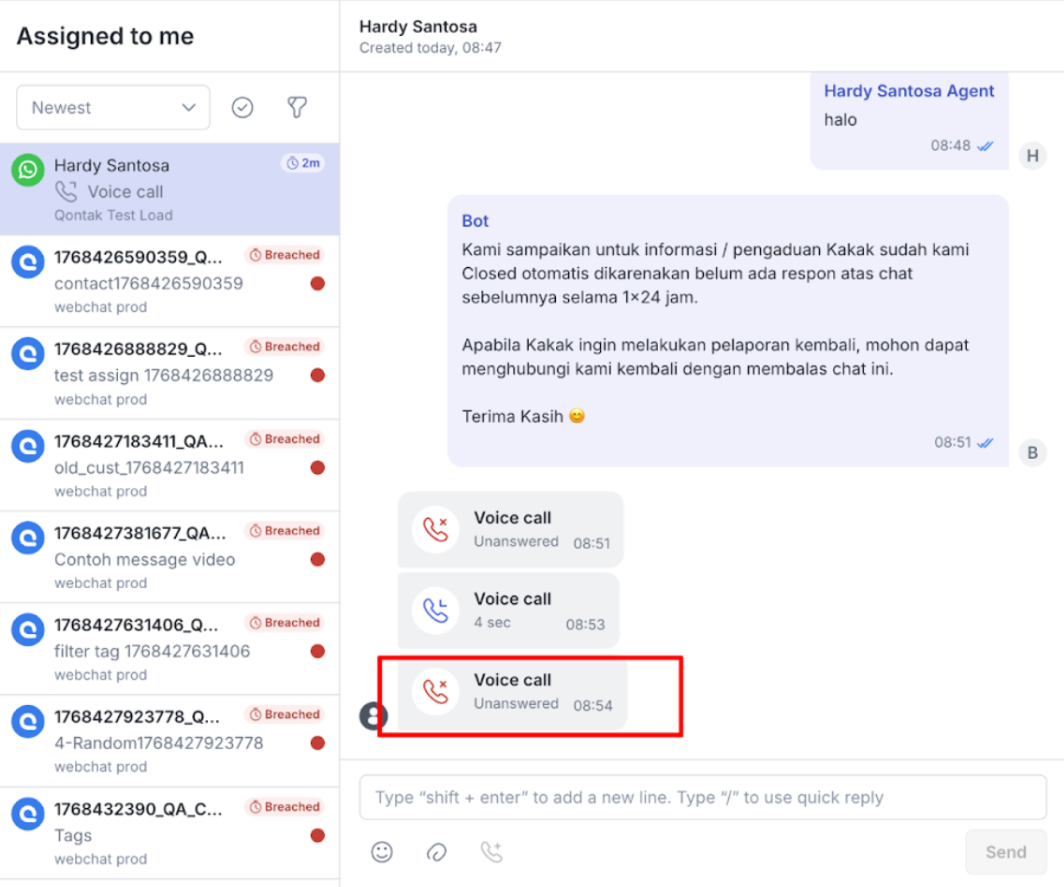Click the attachment paperclip icon
The image size is (1064, 887).
(436, 851)
